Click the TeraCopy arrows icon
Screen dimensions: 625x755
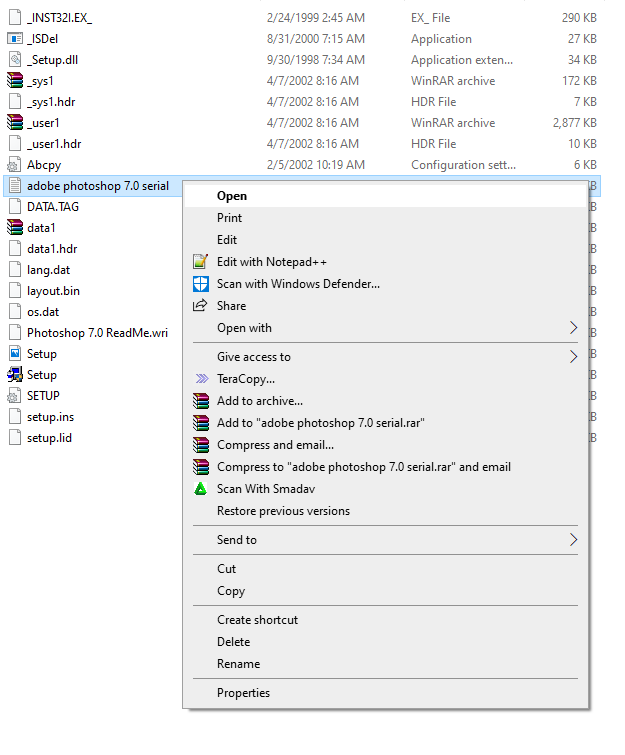[202, 378]
